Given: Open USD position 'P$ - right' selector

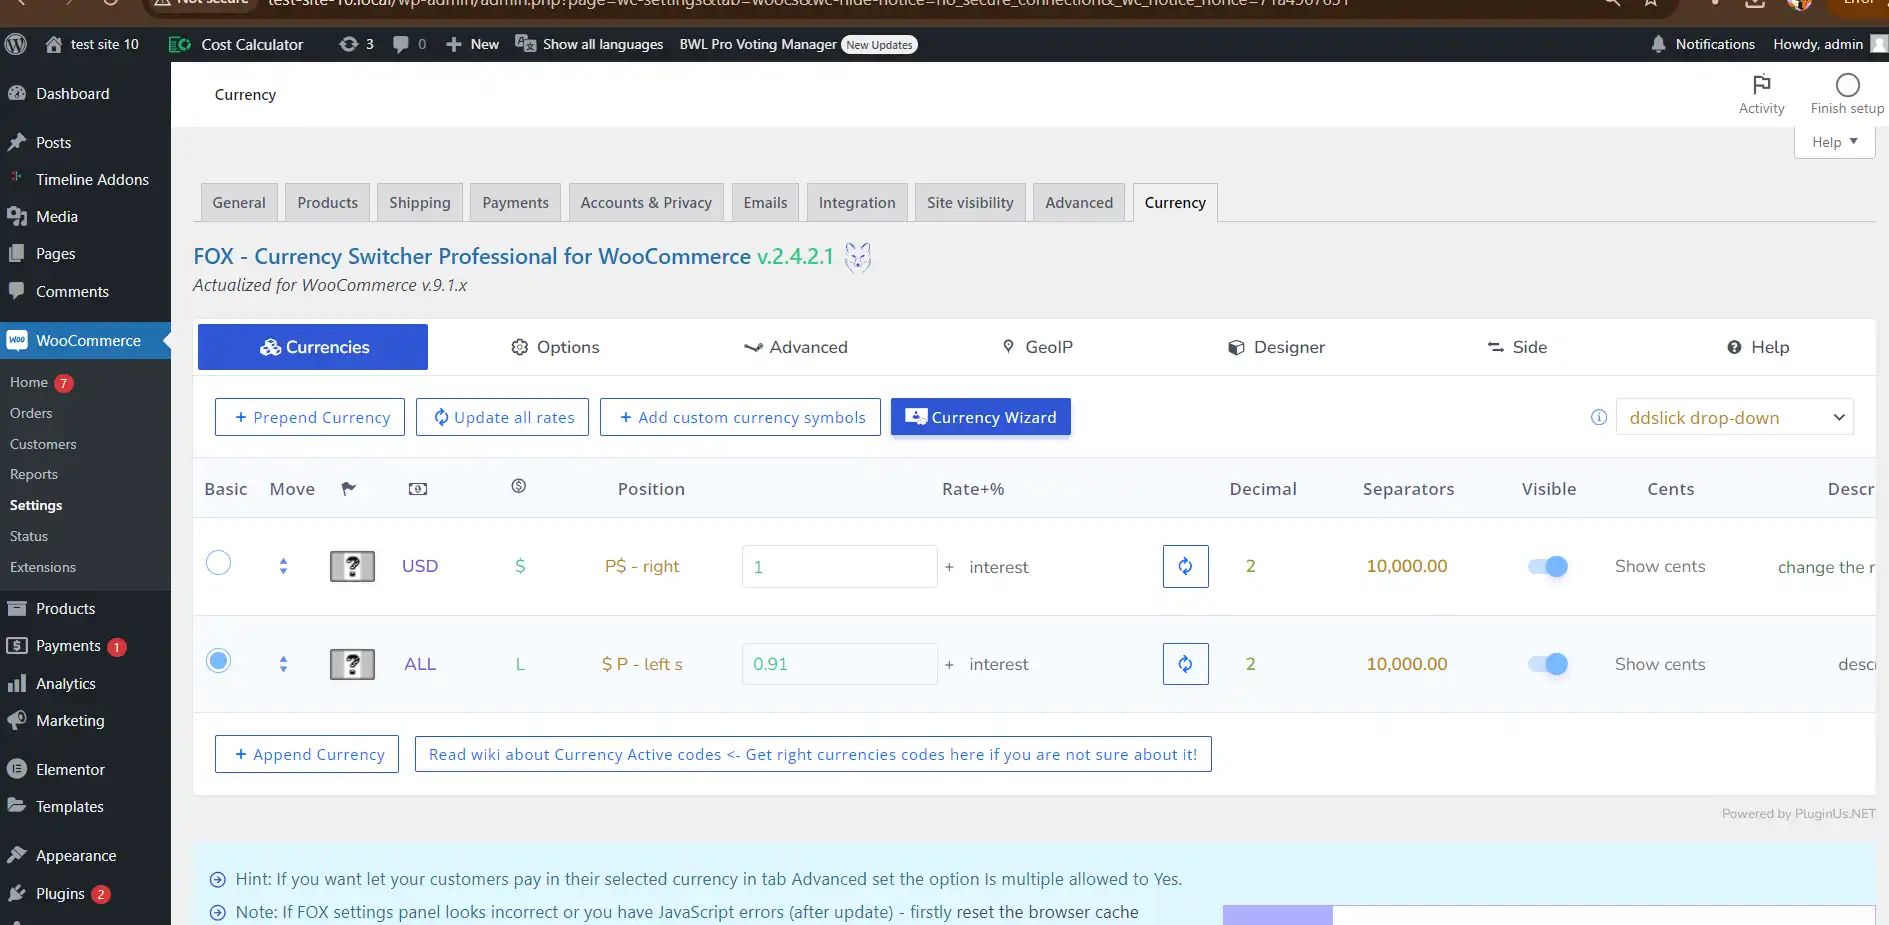Looking at the screenshot, I should click(642, 566).
